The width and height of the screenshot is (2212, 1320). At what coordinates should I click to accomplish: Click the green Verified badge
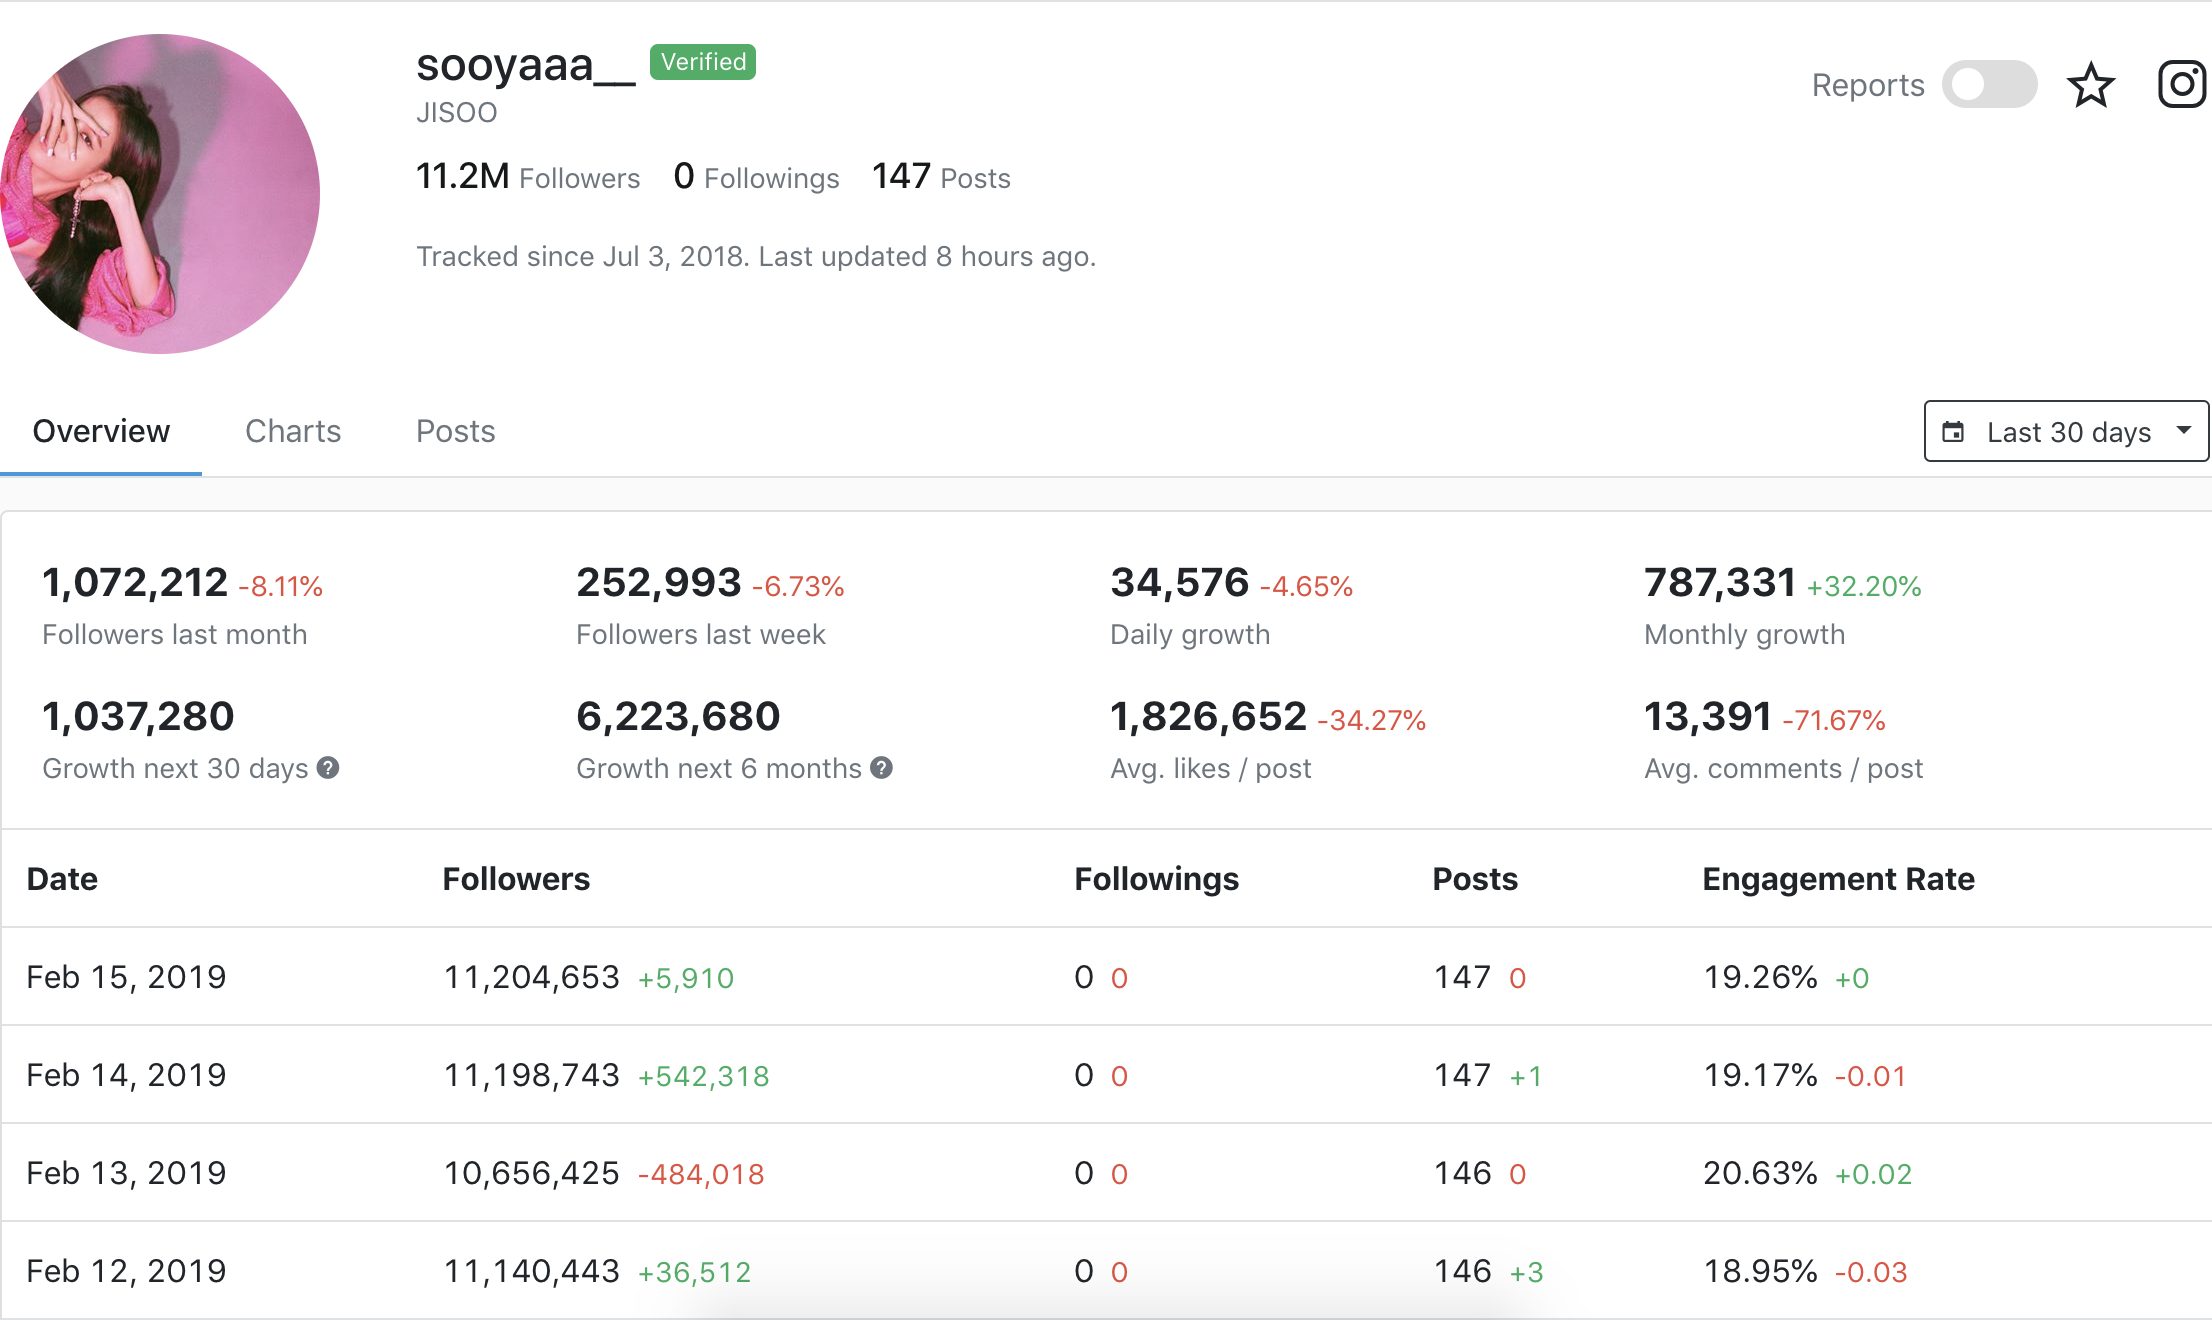pyautogui.click(x=703, y=62)
